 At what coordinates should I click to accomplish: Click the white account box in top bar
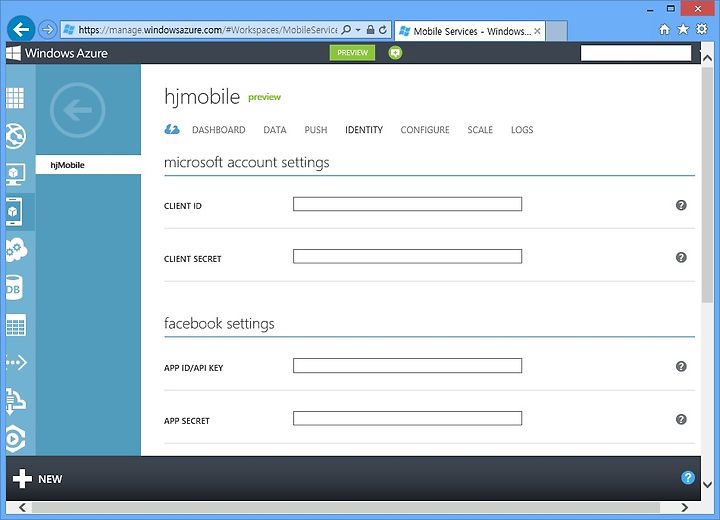(x=636, y=53)
